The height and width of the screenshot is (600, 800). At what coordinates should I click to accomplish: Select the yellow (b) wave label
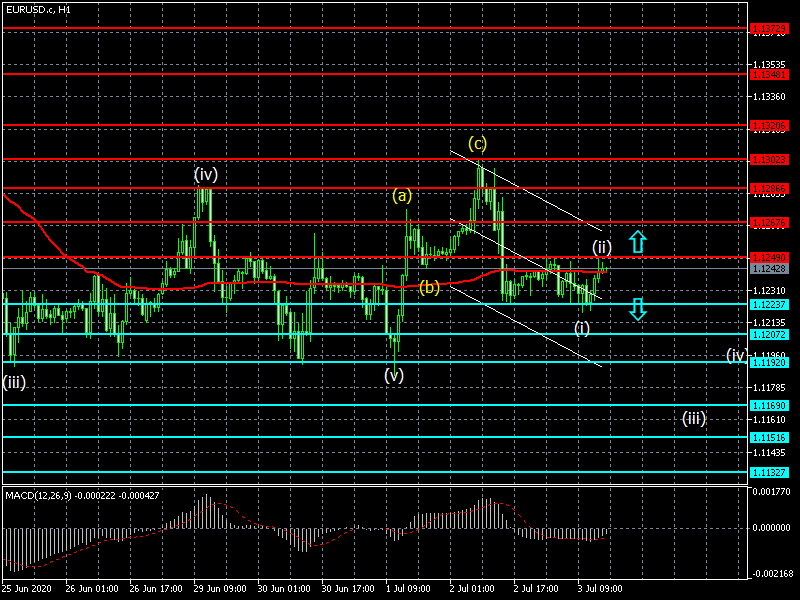click(430, 288)
